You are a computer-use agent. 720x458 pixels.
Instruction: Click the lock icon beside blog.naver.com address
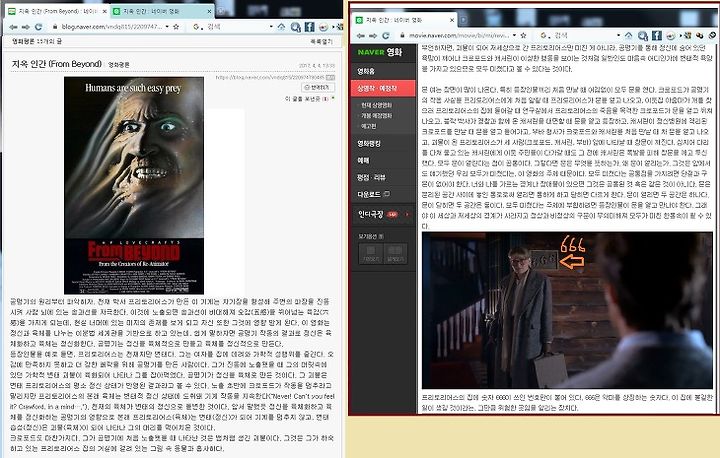pyautogui.click(x=55, y=27)
